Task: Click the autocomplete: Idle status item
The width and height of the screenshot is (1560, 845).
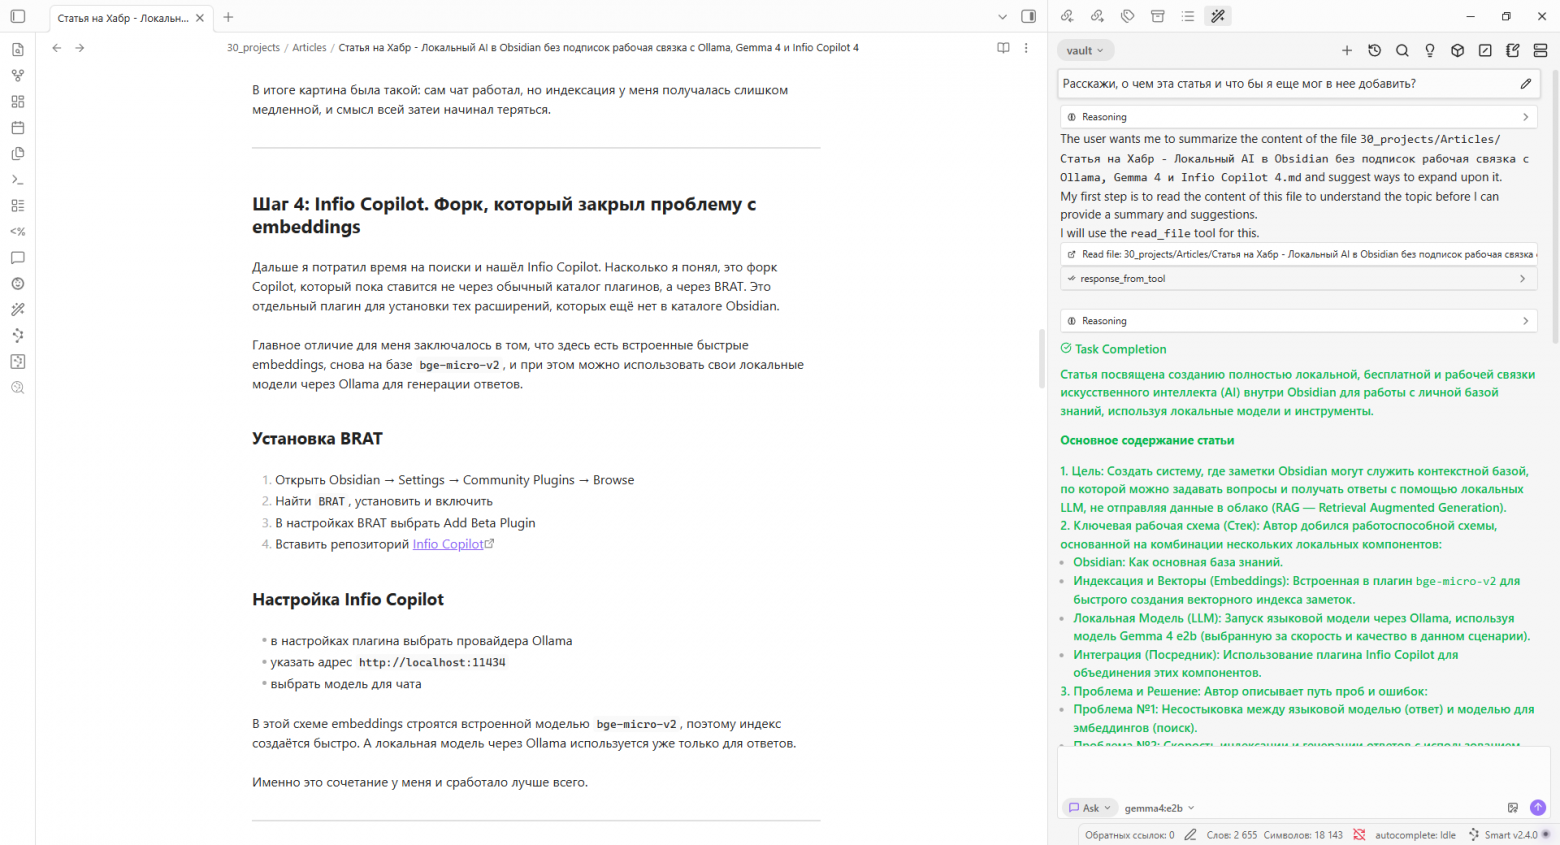Action: 1415,835
